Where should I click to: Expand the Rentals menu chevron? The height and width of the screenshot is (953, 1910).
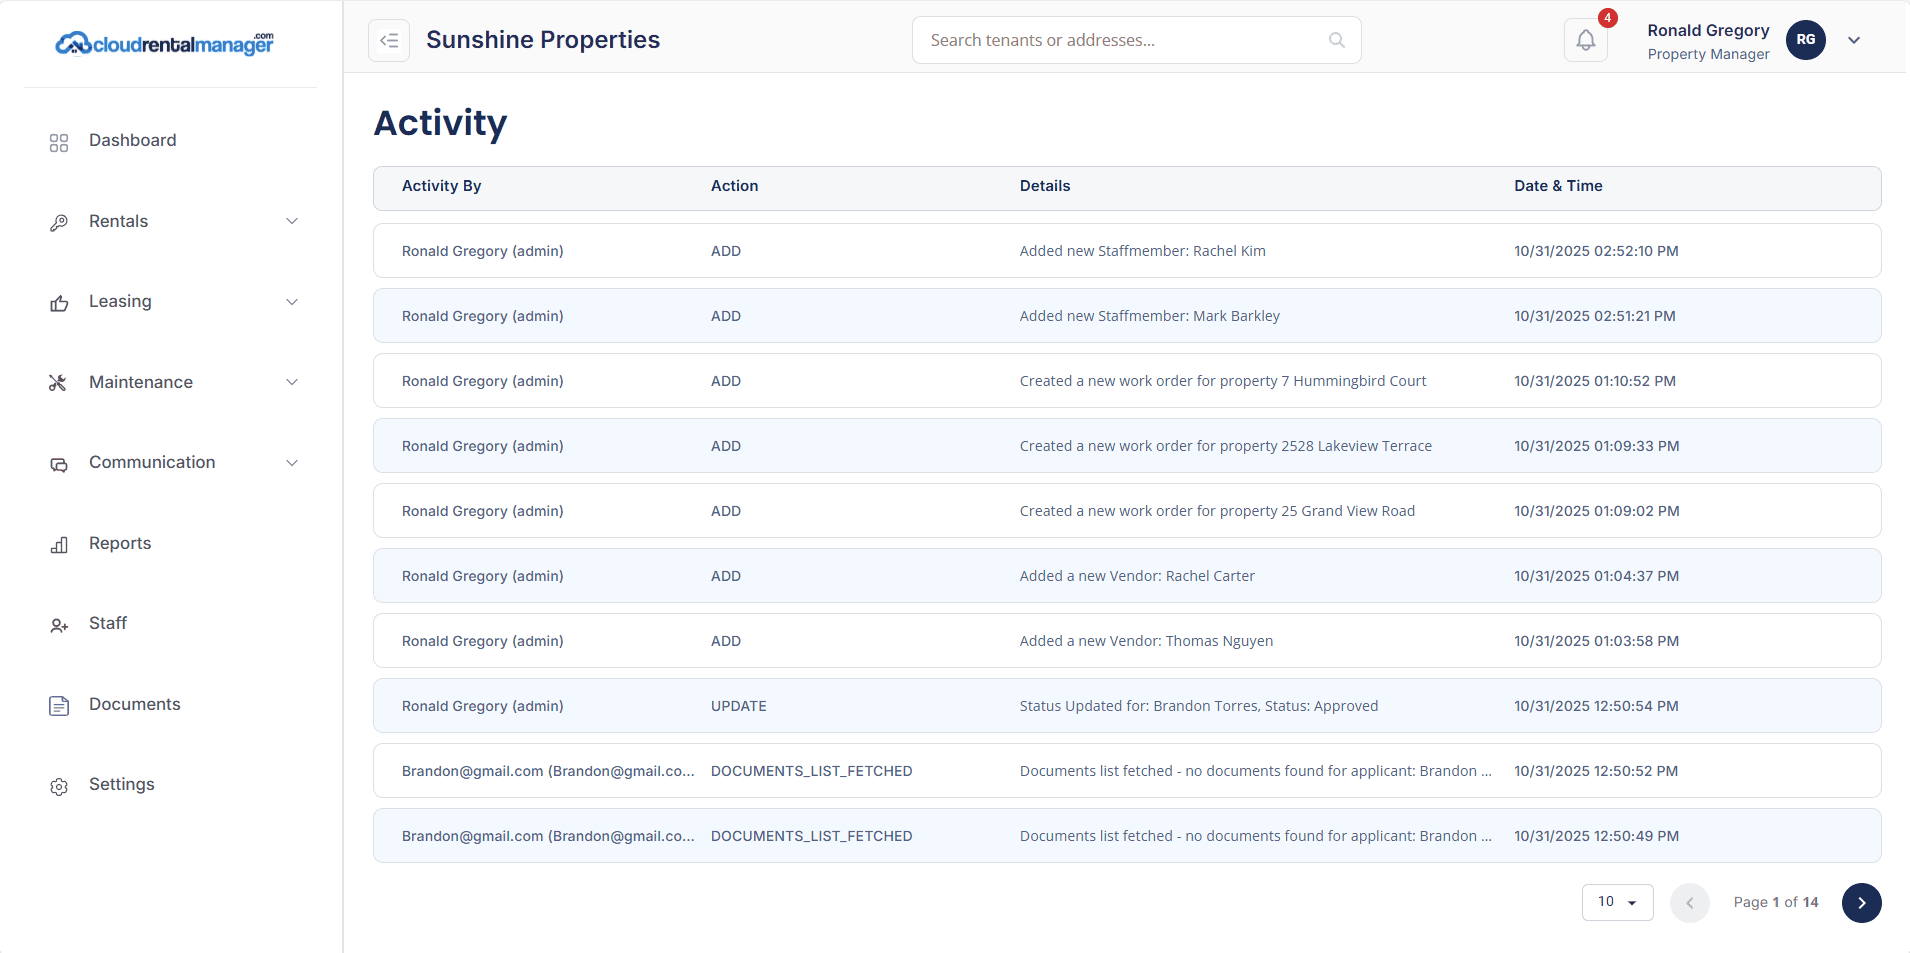(x=292, y=221)
